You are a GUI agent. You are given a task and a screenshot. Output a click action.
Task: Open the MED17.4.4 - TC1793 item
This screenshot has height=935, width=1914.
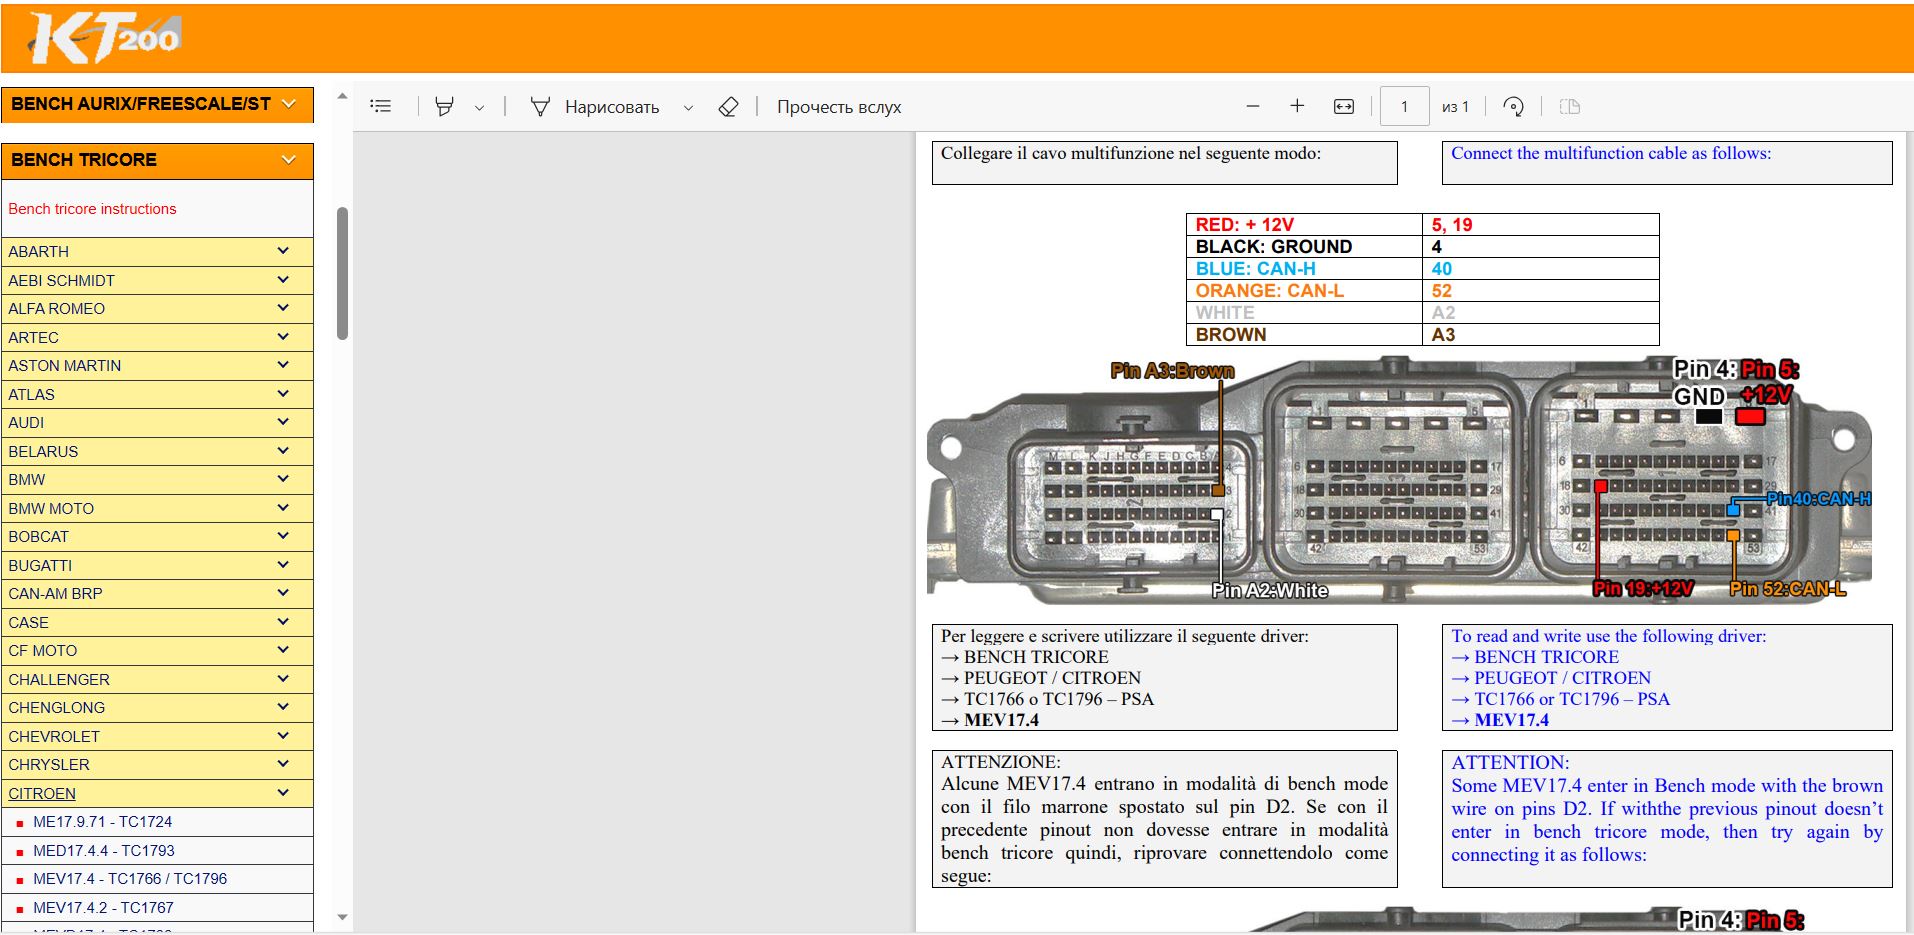(x=104, y=851)
